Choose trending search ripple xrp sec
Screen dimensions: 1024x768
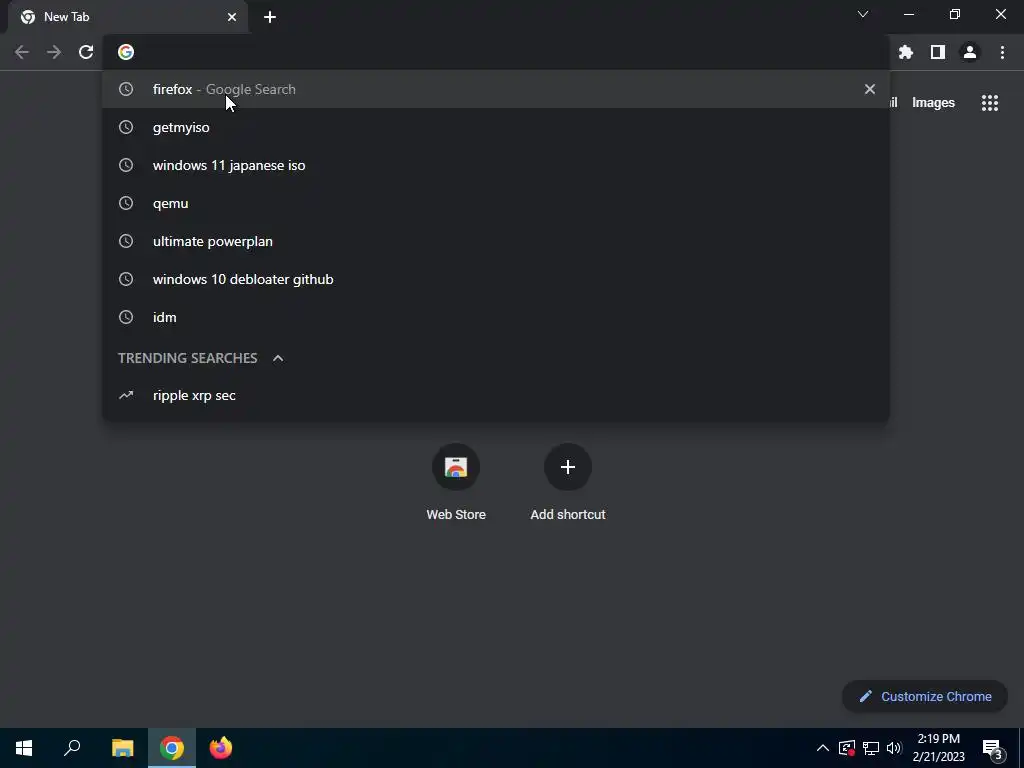pyautogui.click(x=496, y=395)
